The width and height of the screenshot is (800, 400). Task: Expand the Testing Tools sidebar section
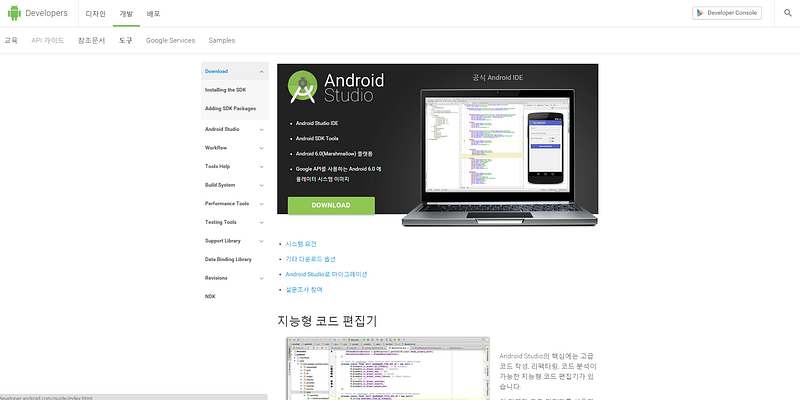click(x=261, y=222)
